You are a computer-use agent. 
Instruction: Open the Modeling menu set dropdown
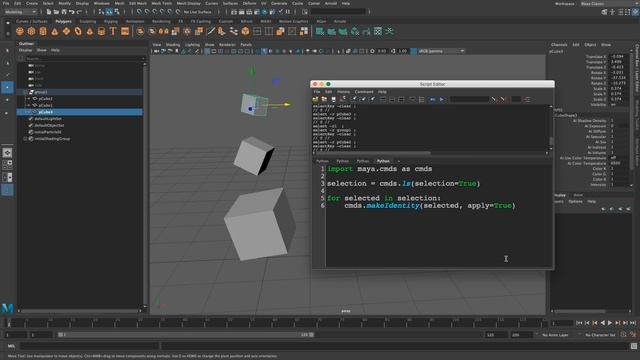coord(20,12)
